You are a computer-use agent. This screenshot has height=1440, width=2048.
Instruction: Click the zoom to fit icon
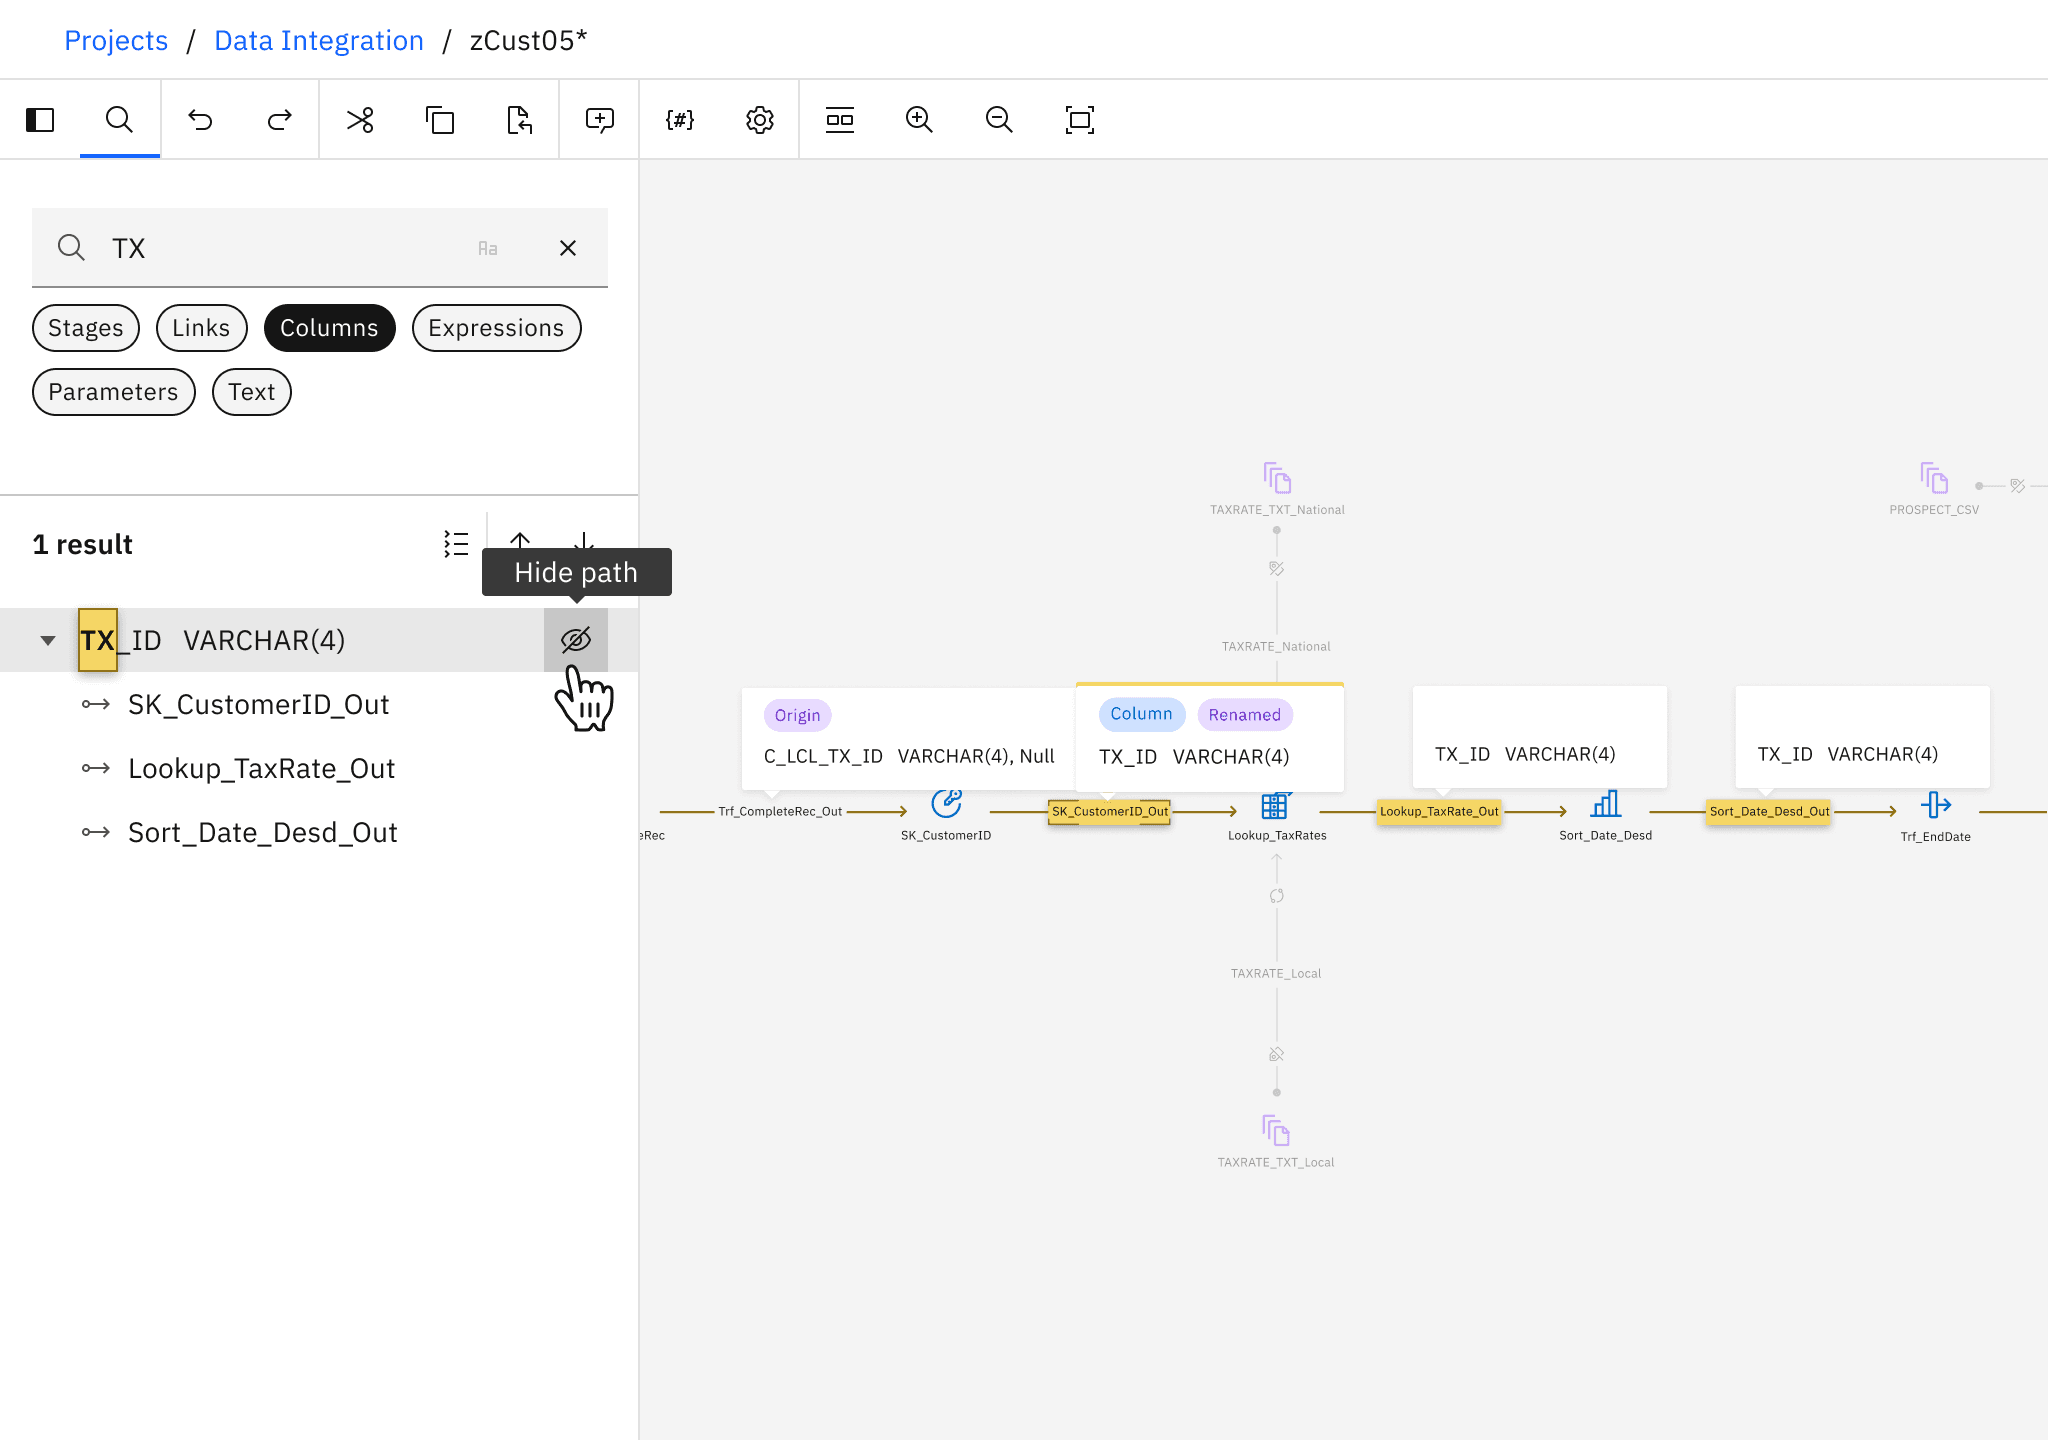pos(1080,120)
